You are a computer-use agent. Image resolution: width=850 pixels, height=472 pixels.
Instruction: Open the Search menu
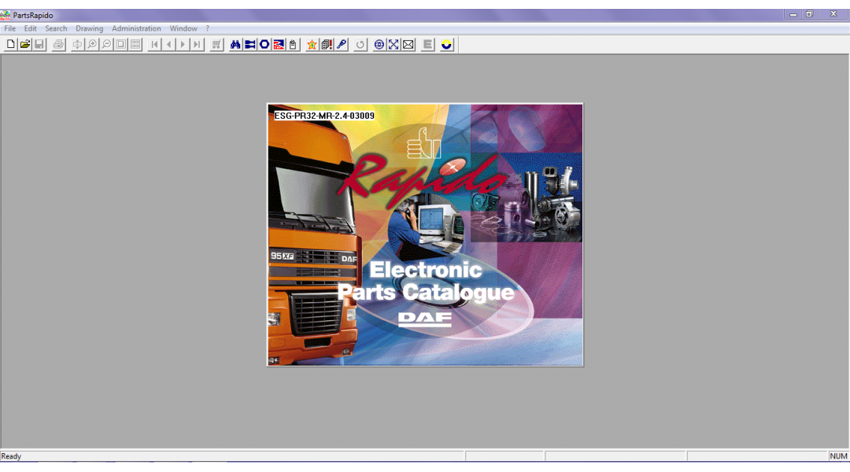56,28
